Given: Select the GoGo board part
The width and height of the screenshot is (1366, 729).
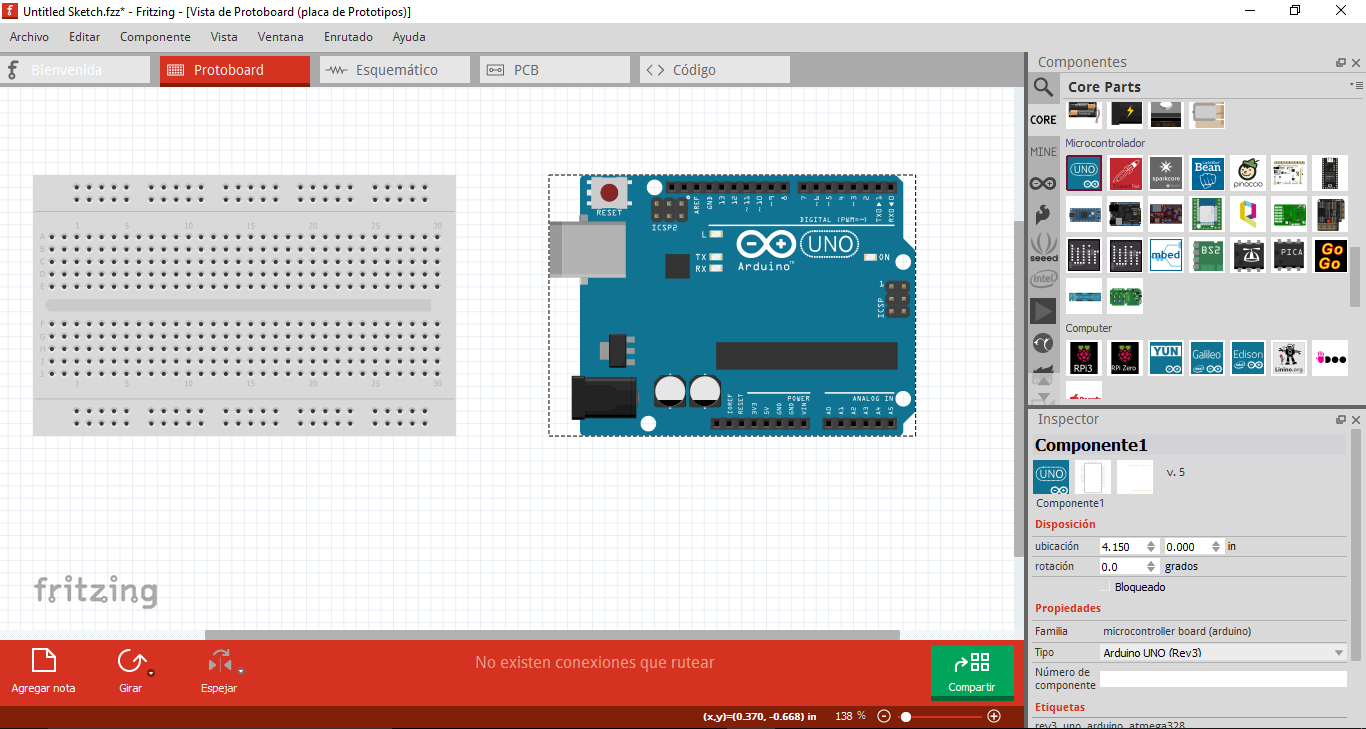Looking at the screenshot, I should coord(1330,255).
